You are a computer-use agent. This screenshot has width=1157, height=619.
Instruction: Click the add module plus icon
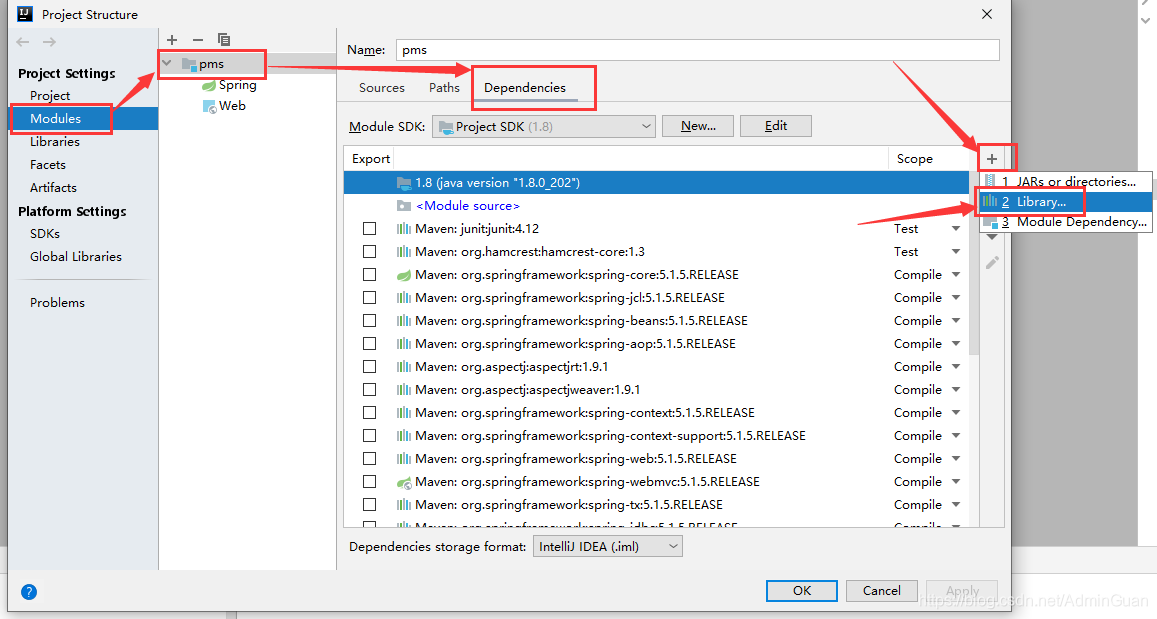172,40
